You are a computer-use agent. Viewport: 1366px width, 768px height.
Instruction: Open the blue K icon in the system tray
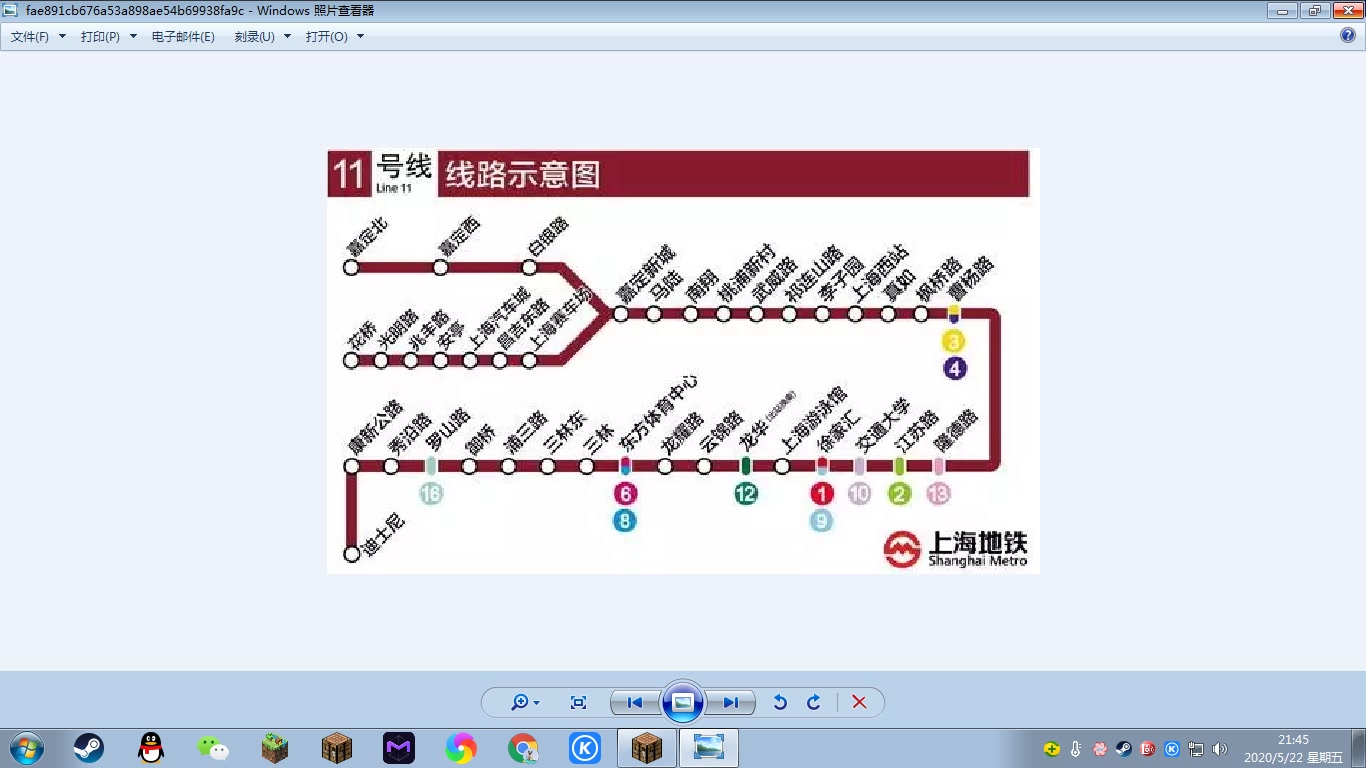(x=1172, y=749)
